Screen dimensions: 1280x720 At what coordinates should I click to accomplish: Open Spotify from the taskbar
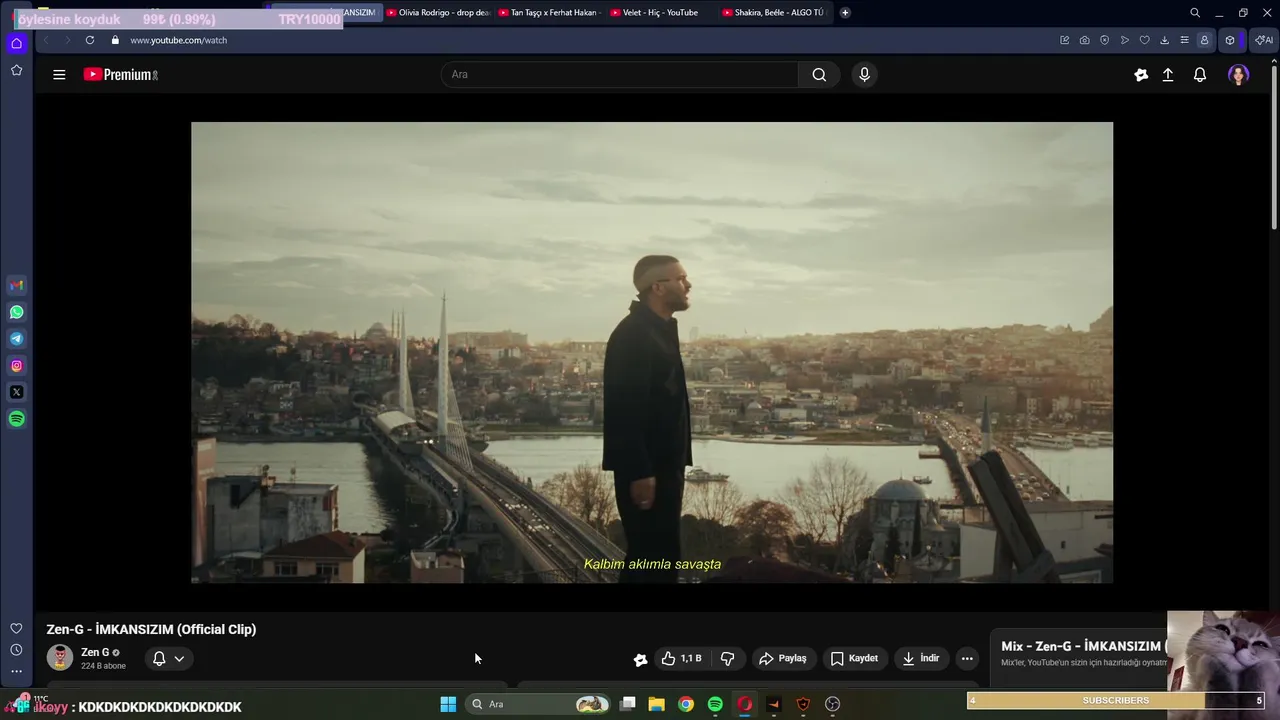[715, 704]
